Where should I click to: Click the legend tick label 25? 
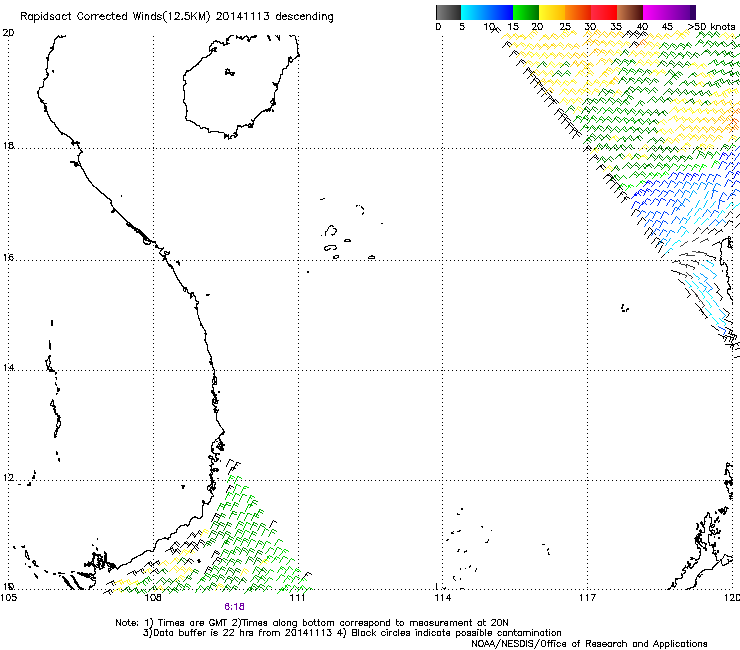(565, 26)
